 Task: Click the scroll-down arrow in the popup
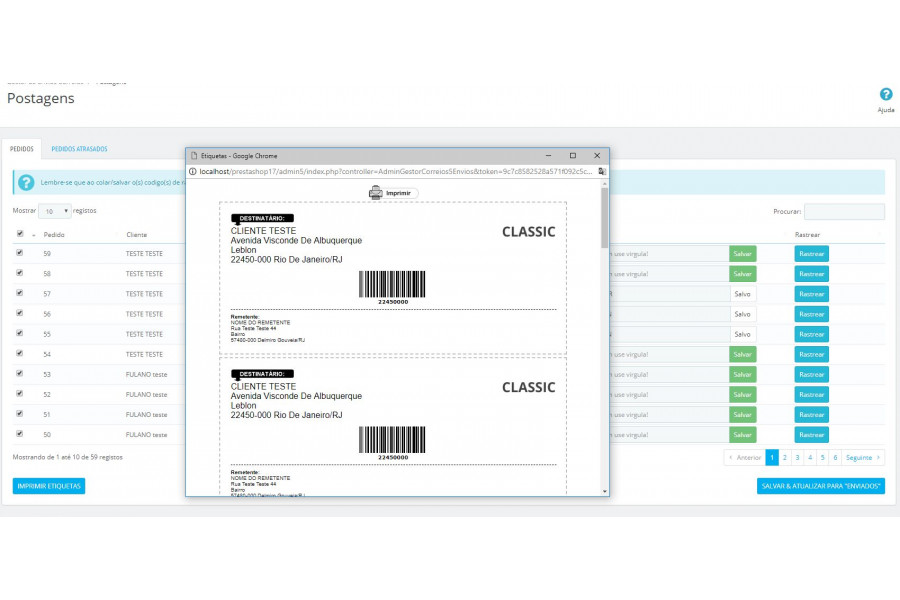604,491
